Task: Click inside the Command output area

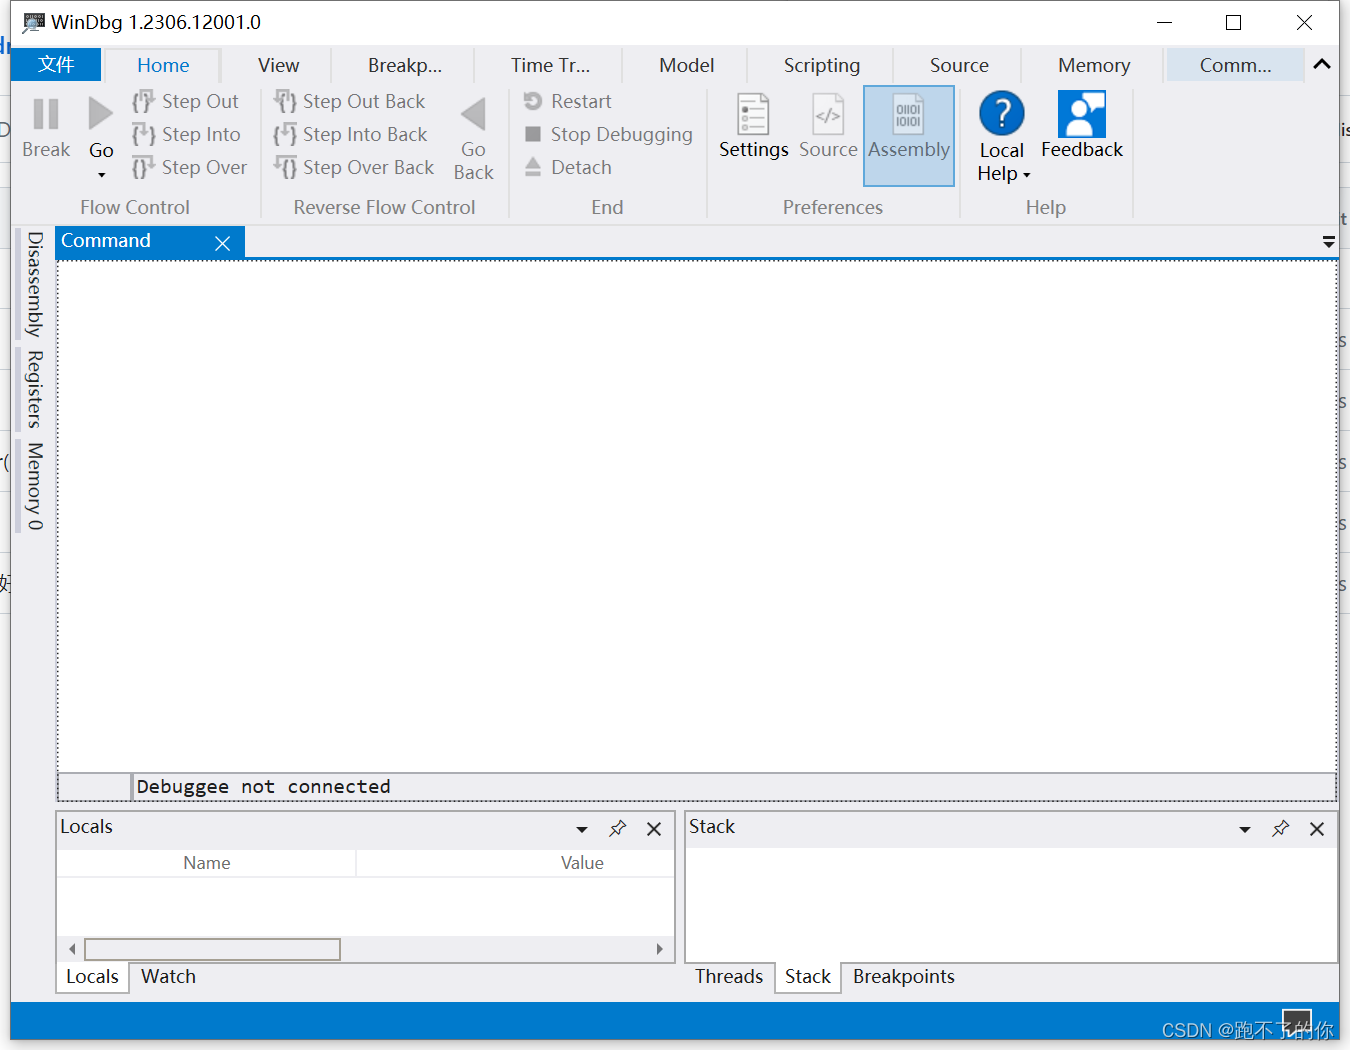Action: [697, 516]
